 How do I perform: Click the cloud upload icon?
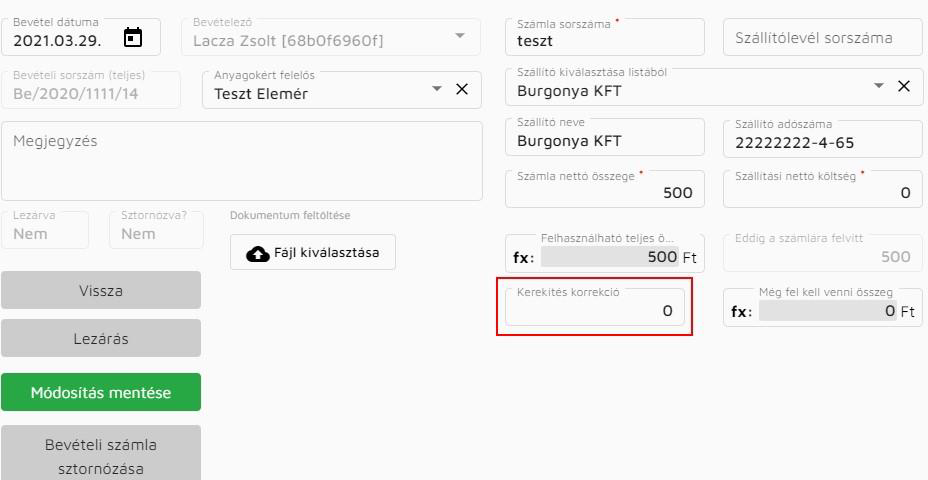[257, 253]
